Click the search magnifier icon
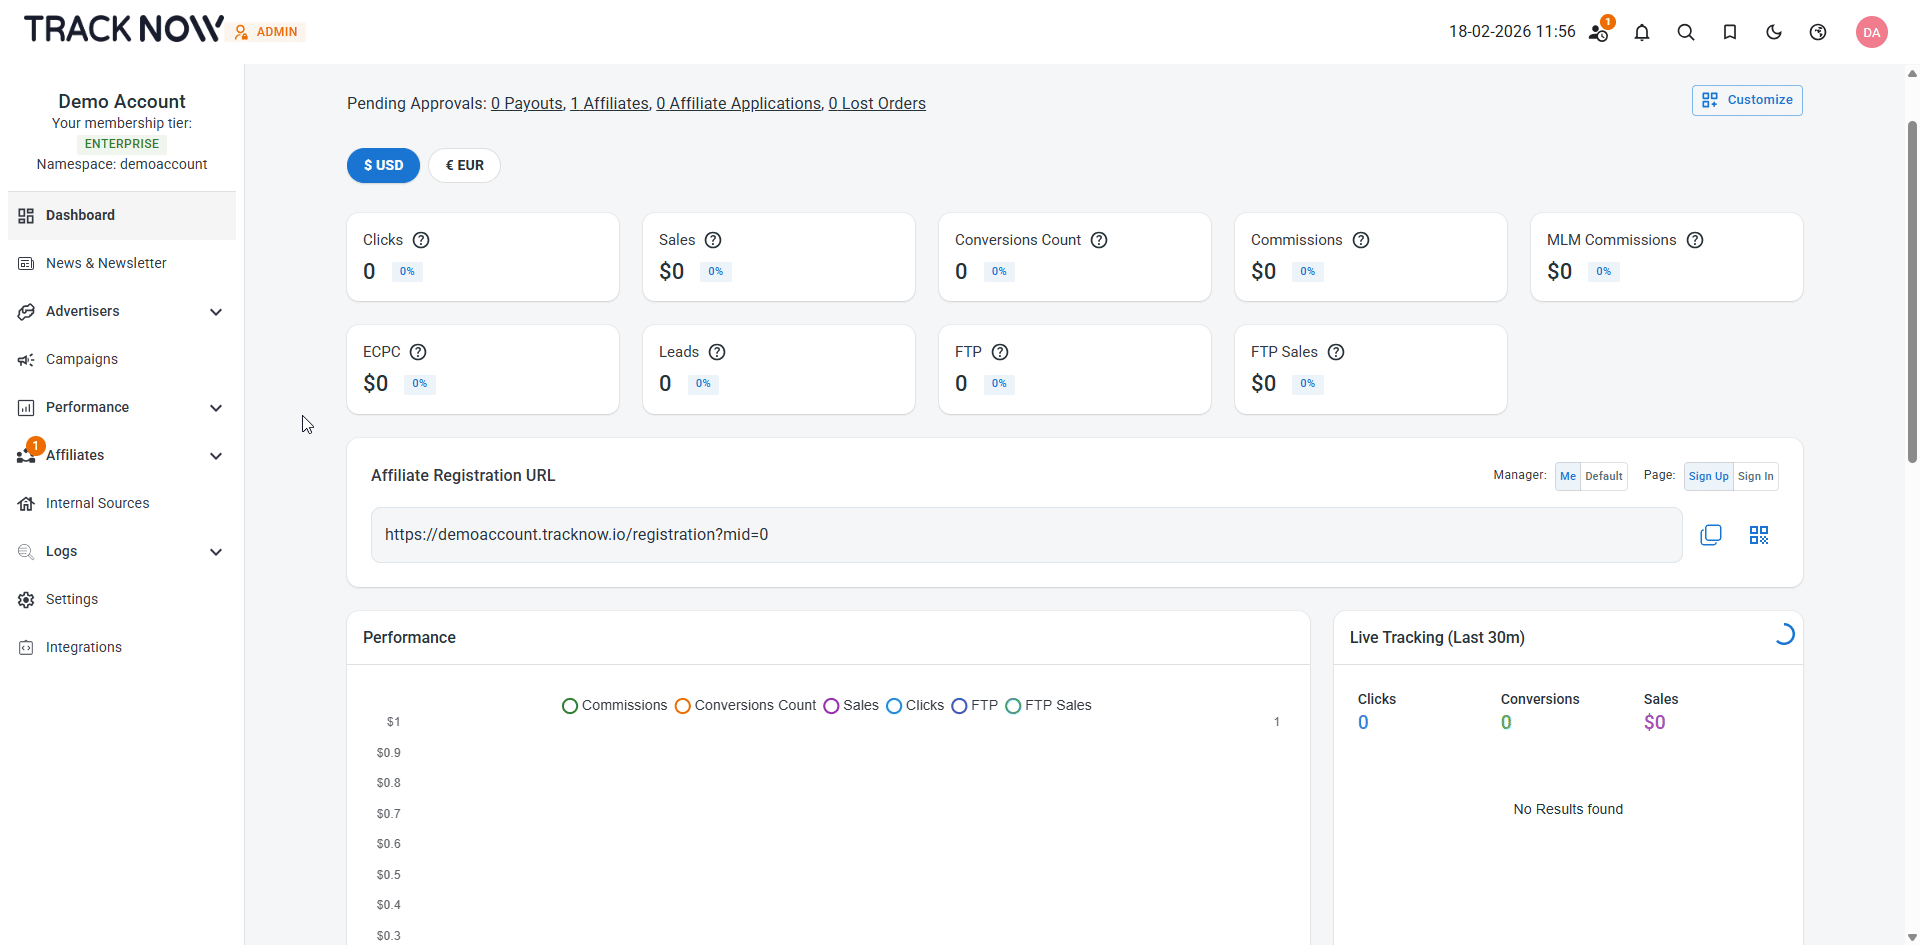The image size is (1920, 945). (x=1686, y=32)
